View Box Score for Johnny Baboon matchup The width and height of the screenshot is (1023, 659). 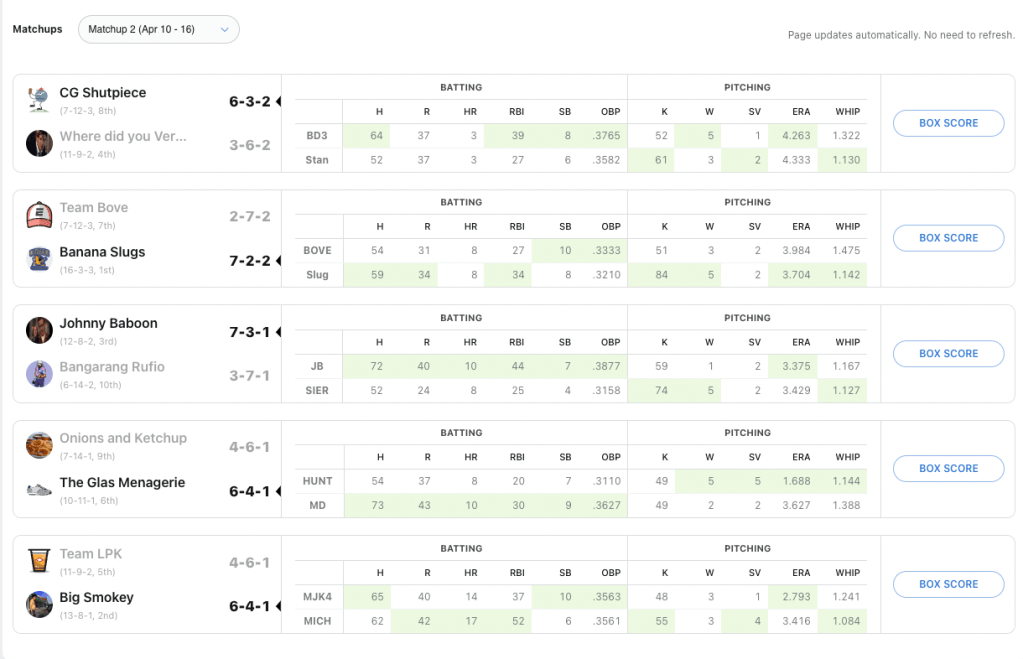tap(948, 353)
